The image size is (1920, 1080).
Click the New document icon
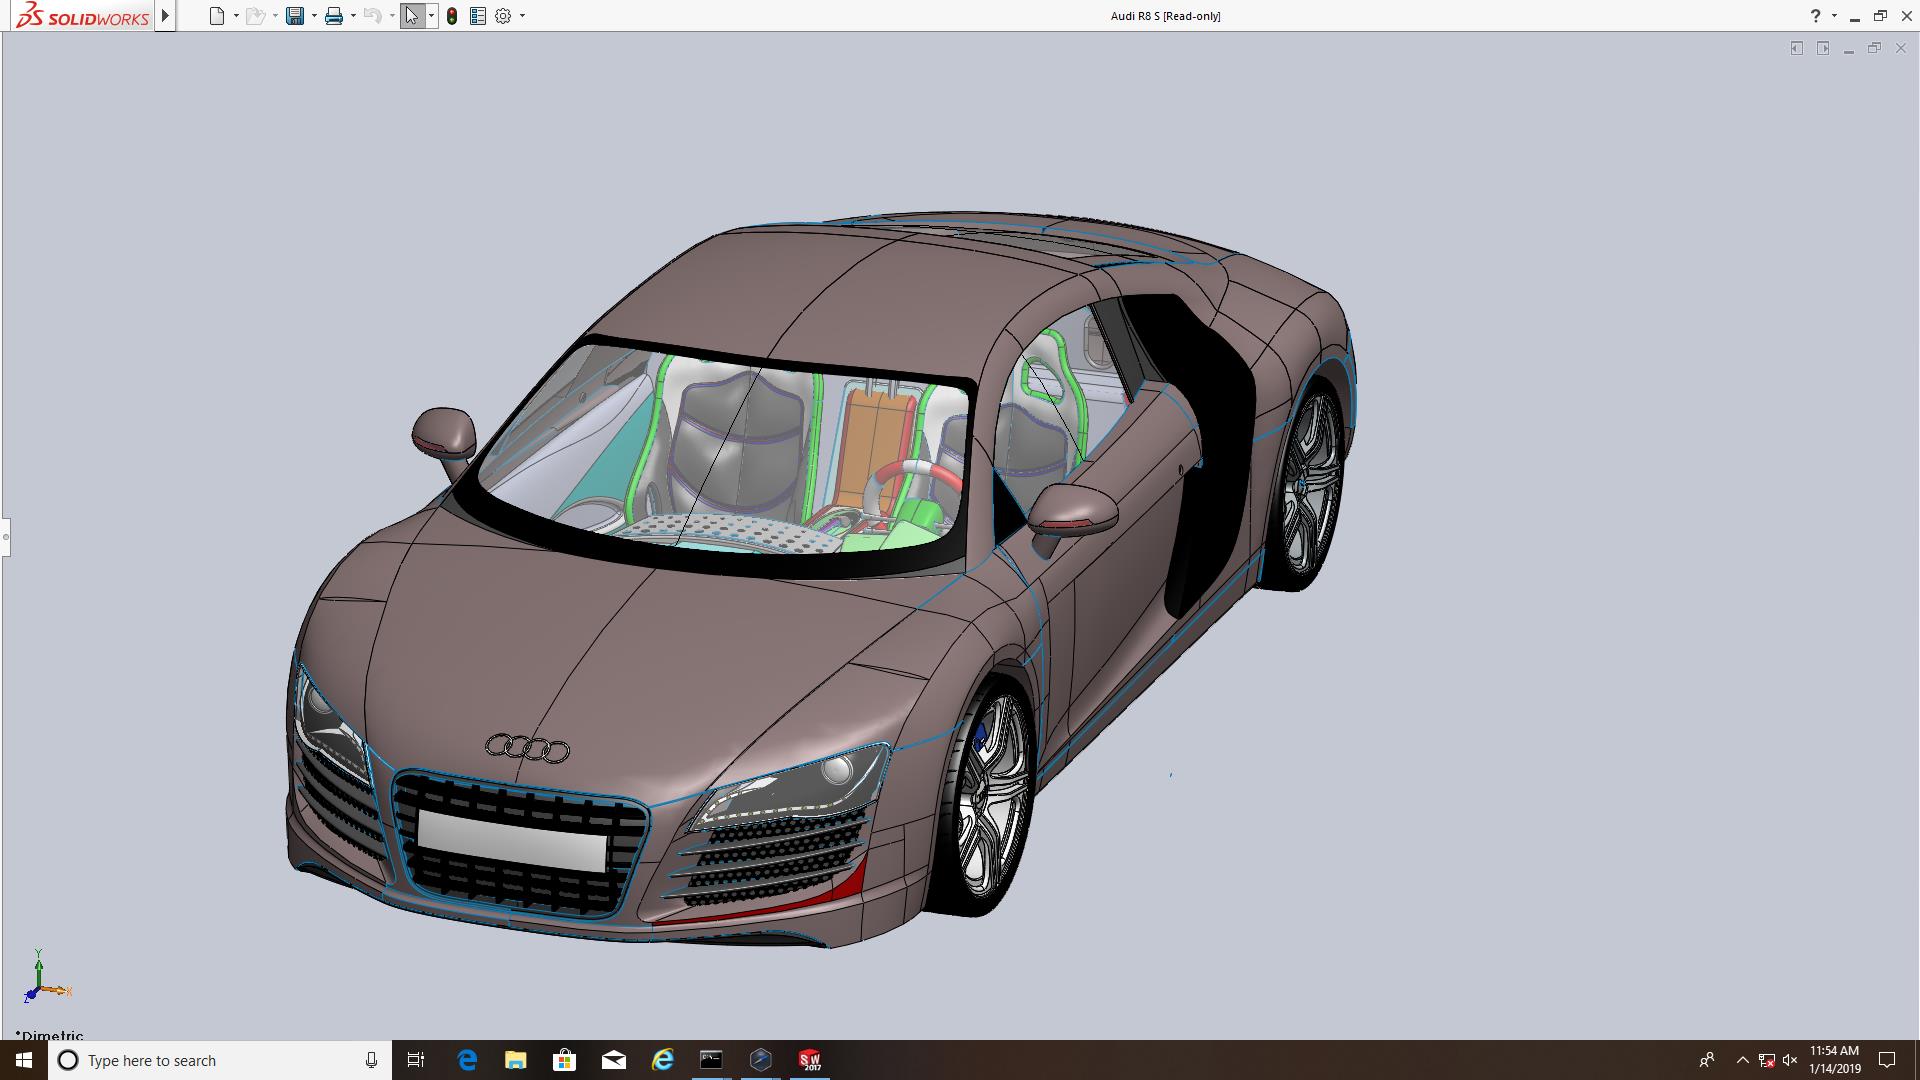(216, 16)
